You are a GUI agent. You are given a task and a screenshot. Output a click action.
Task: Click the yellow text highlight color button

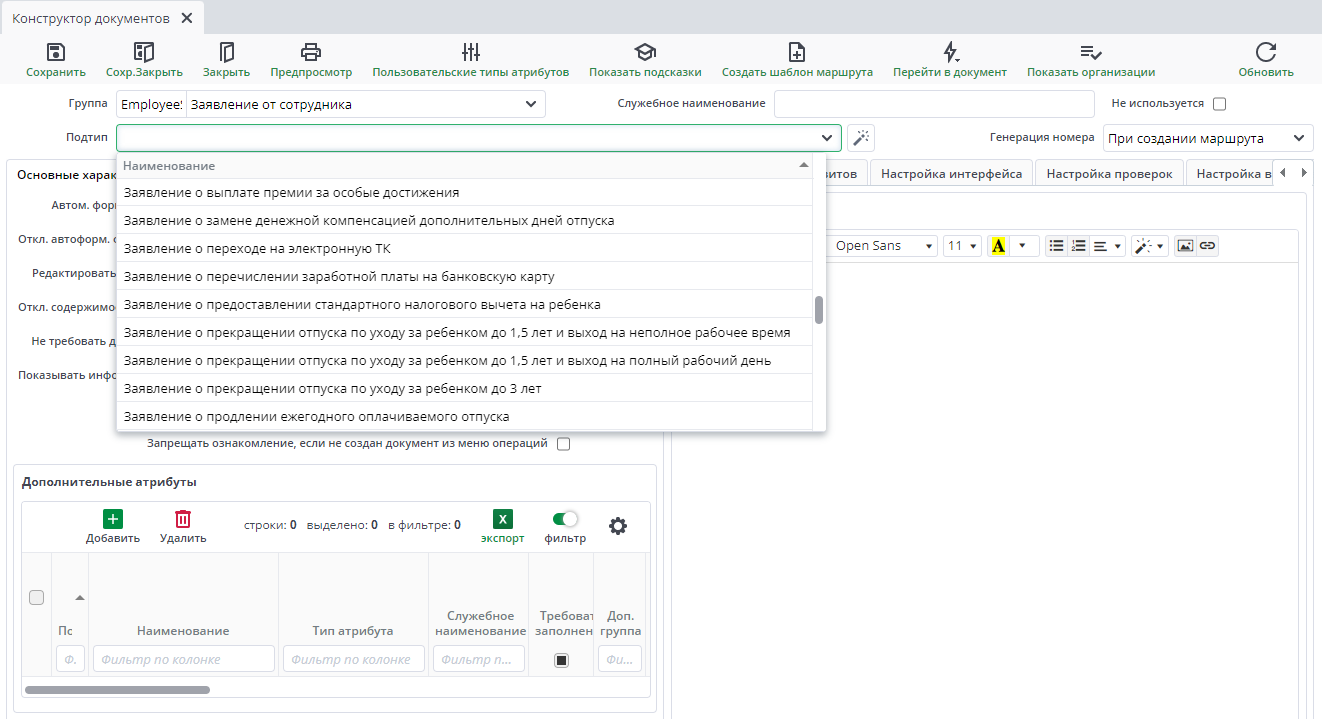[998, 246]
